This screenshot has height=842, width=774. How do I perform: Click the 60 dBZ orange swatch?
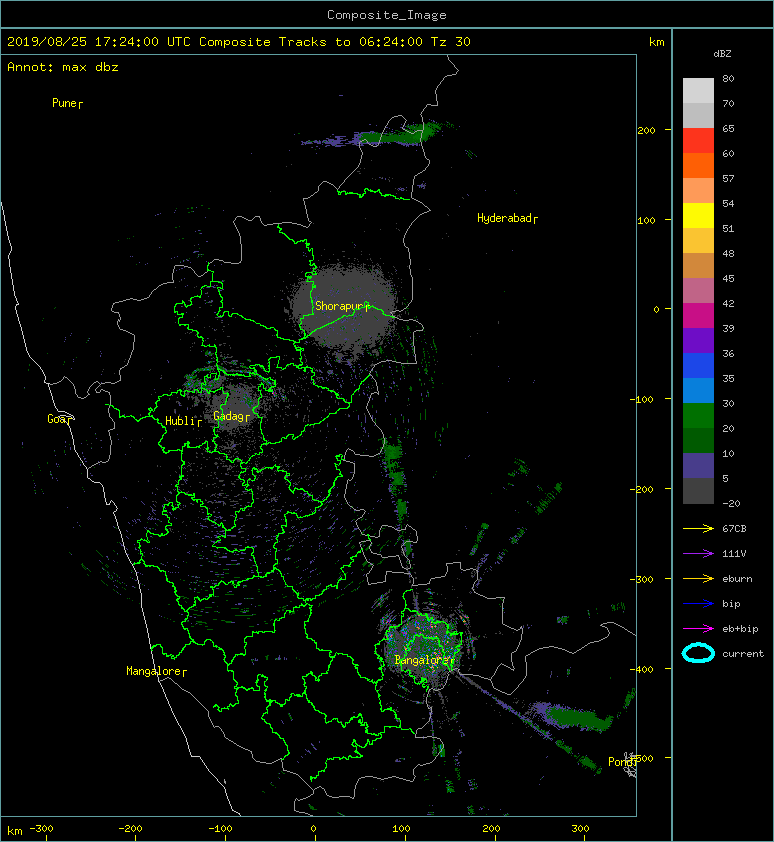pos(698,165)
